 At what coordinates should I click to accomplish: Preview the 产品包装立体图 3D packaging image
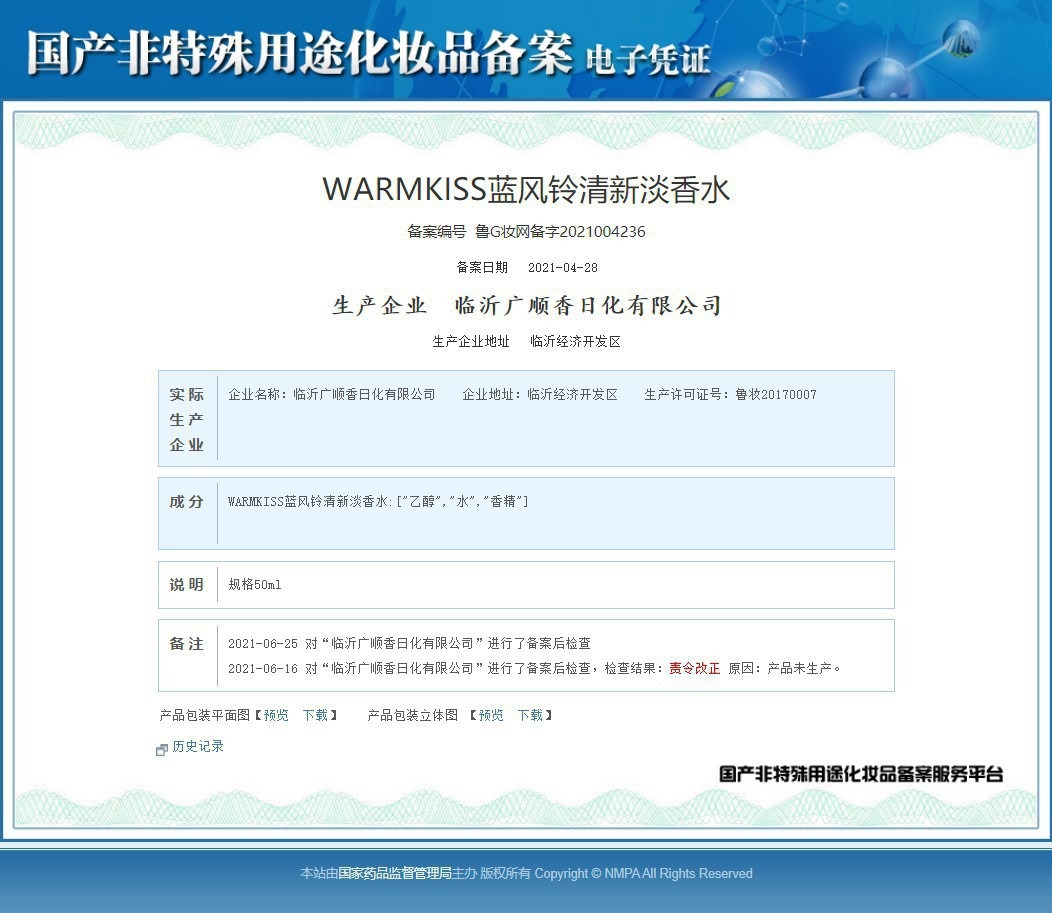pyautogui.click(x=488, y=715)
